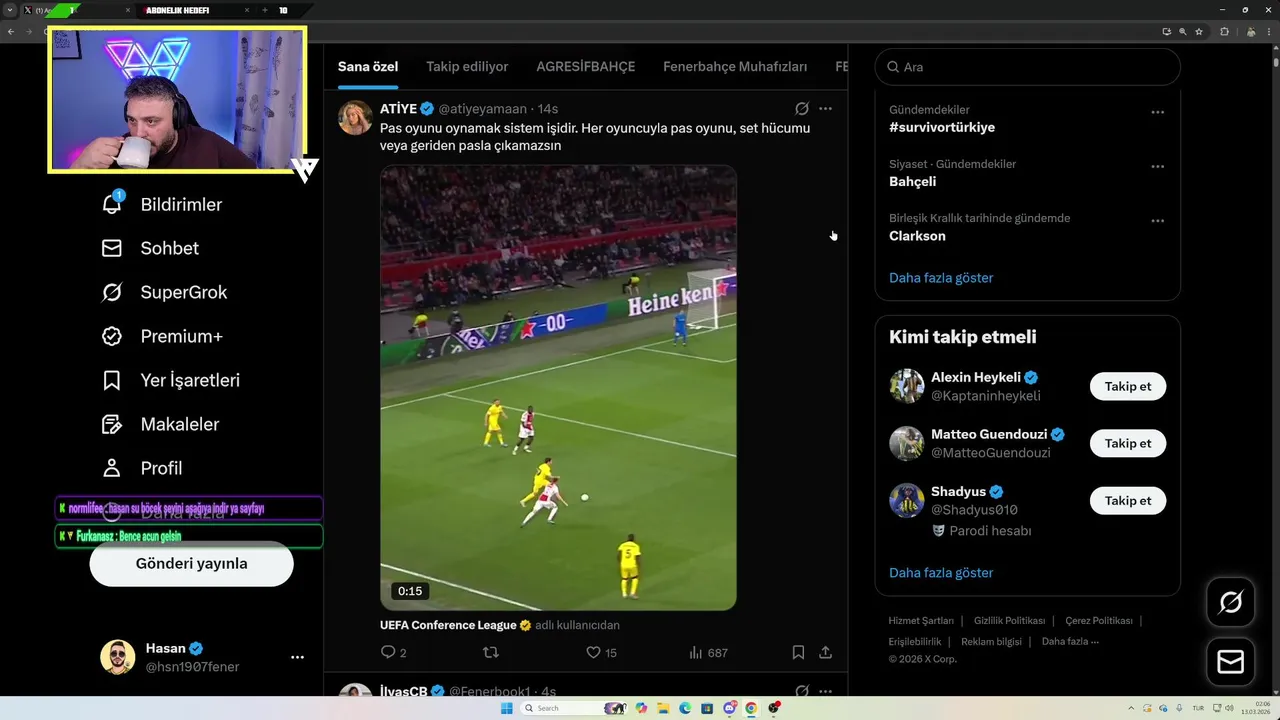Open Çerez Politikası link
This screenshot has width=1280, height=720.
tap(1099, 621)
